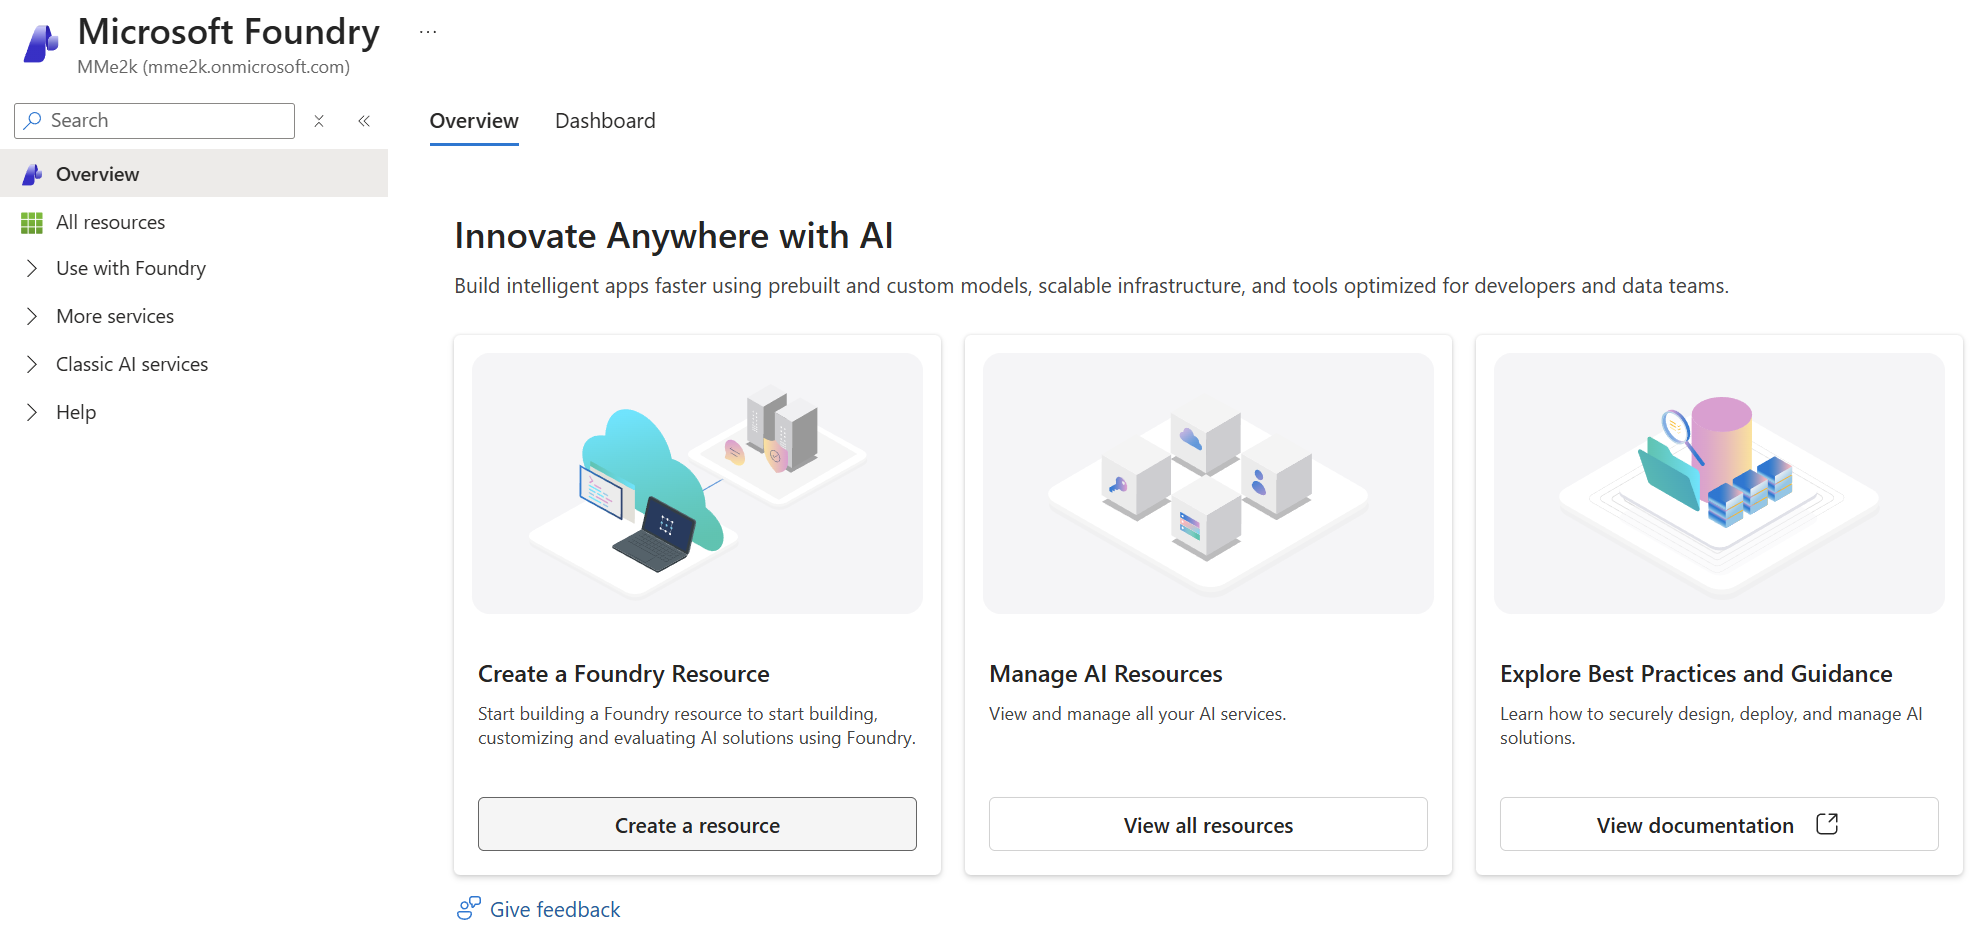Image resolution: width=1979 pixels, height=938 pixels.
Task: Select the Overview tab
Action: coord(474,121)
